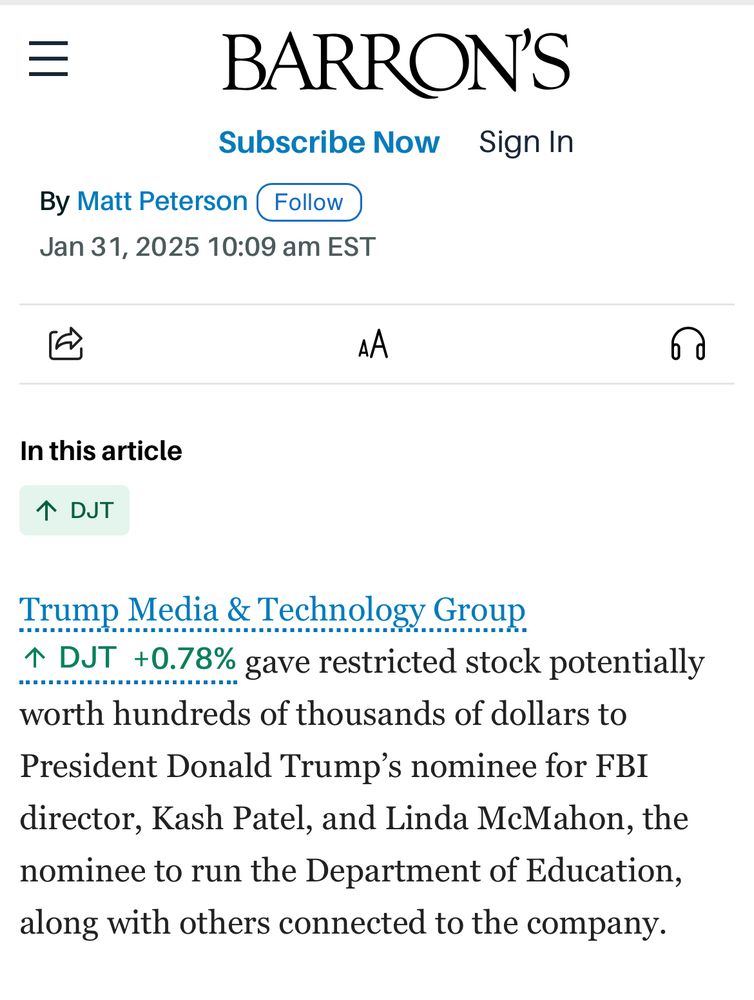Open the Sign In page

[526, 142]
